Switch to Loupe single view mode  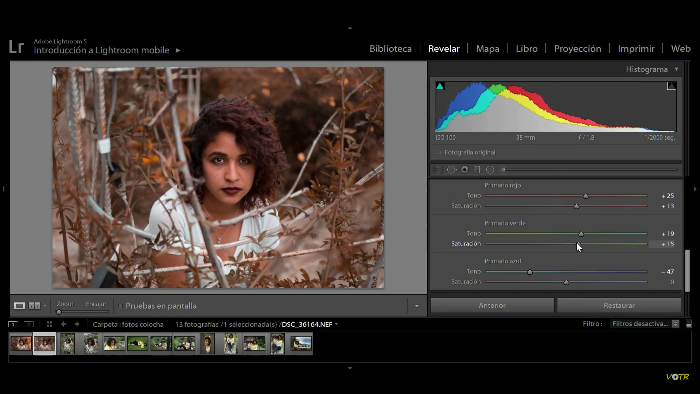(19, 306)
